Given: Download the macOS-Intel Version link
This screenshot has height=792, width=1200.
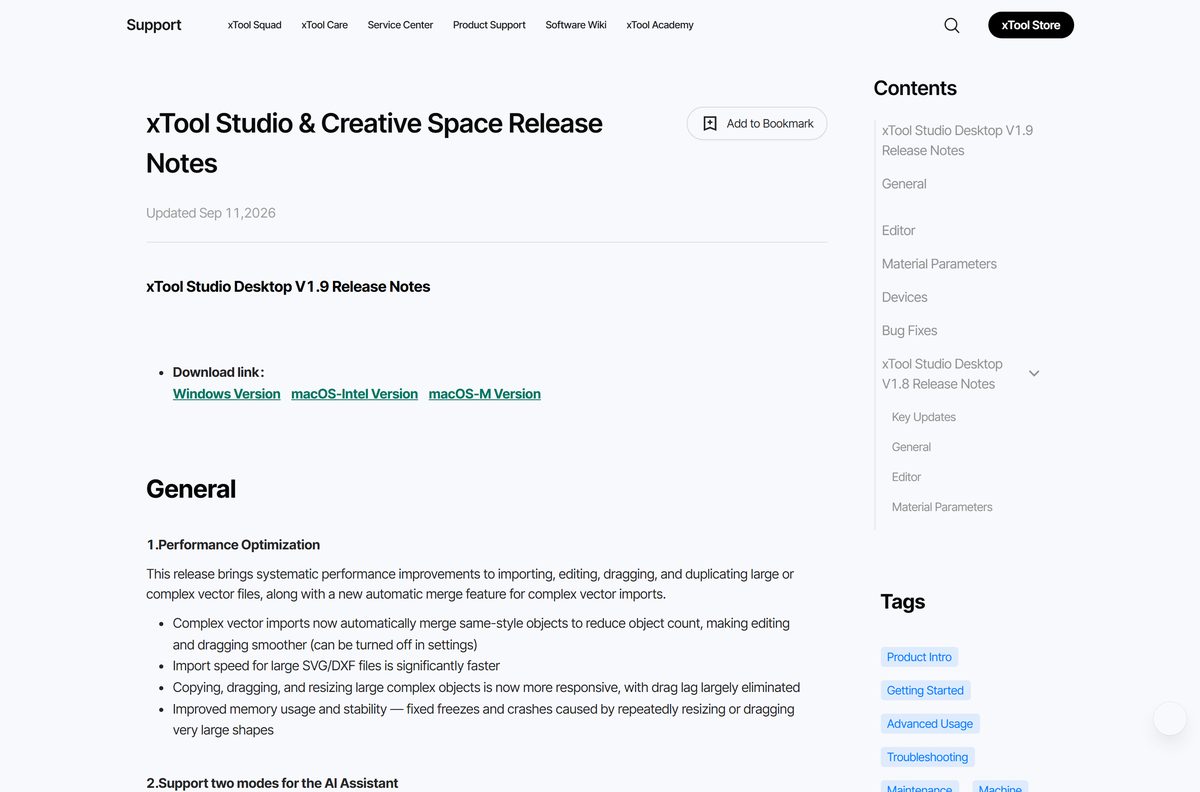Looking at the screenshot, I should 354,394.
